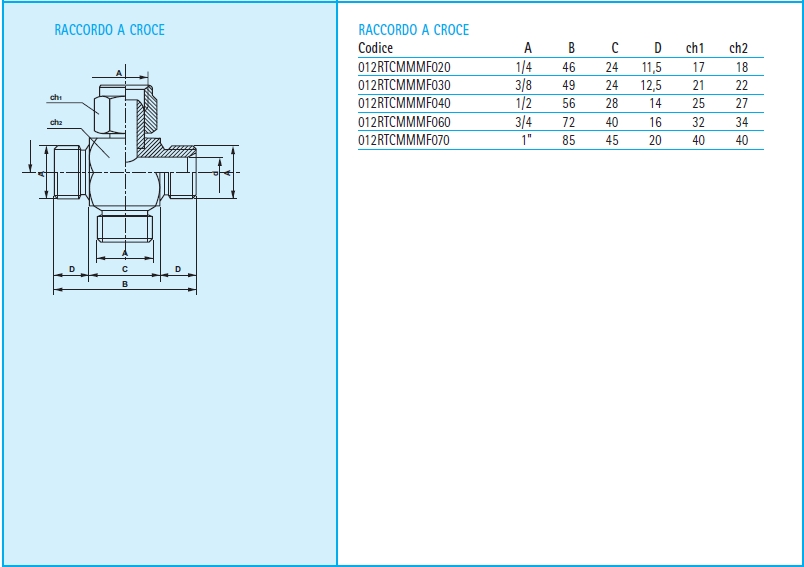Click the 1/4 thread size cell
804x567 pixels.
click(x=524, y=67)
